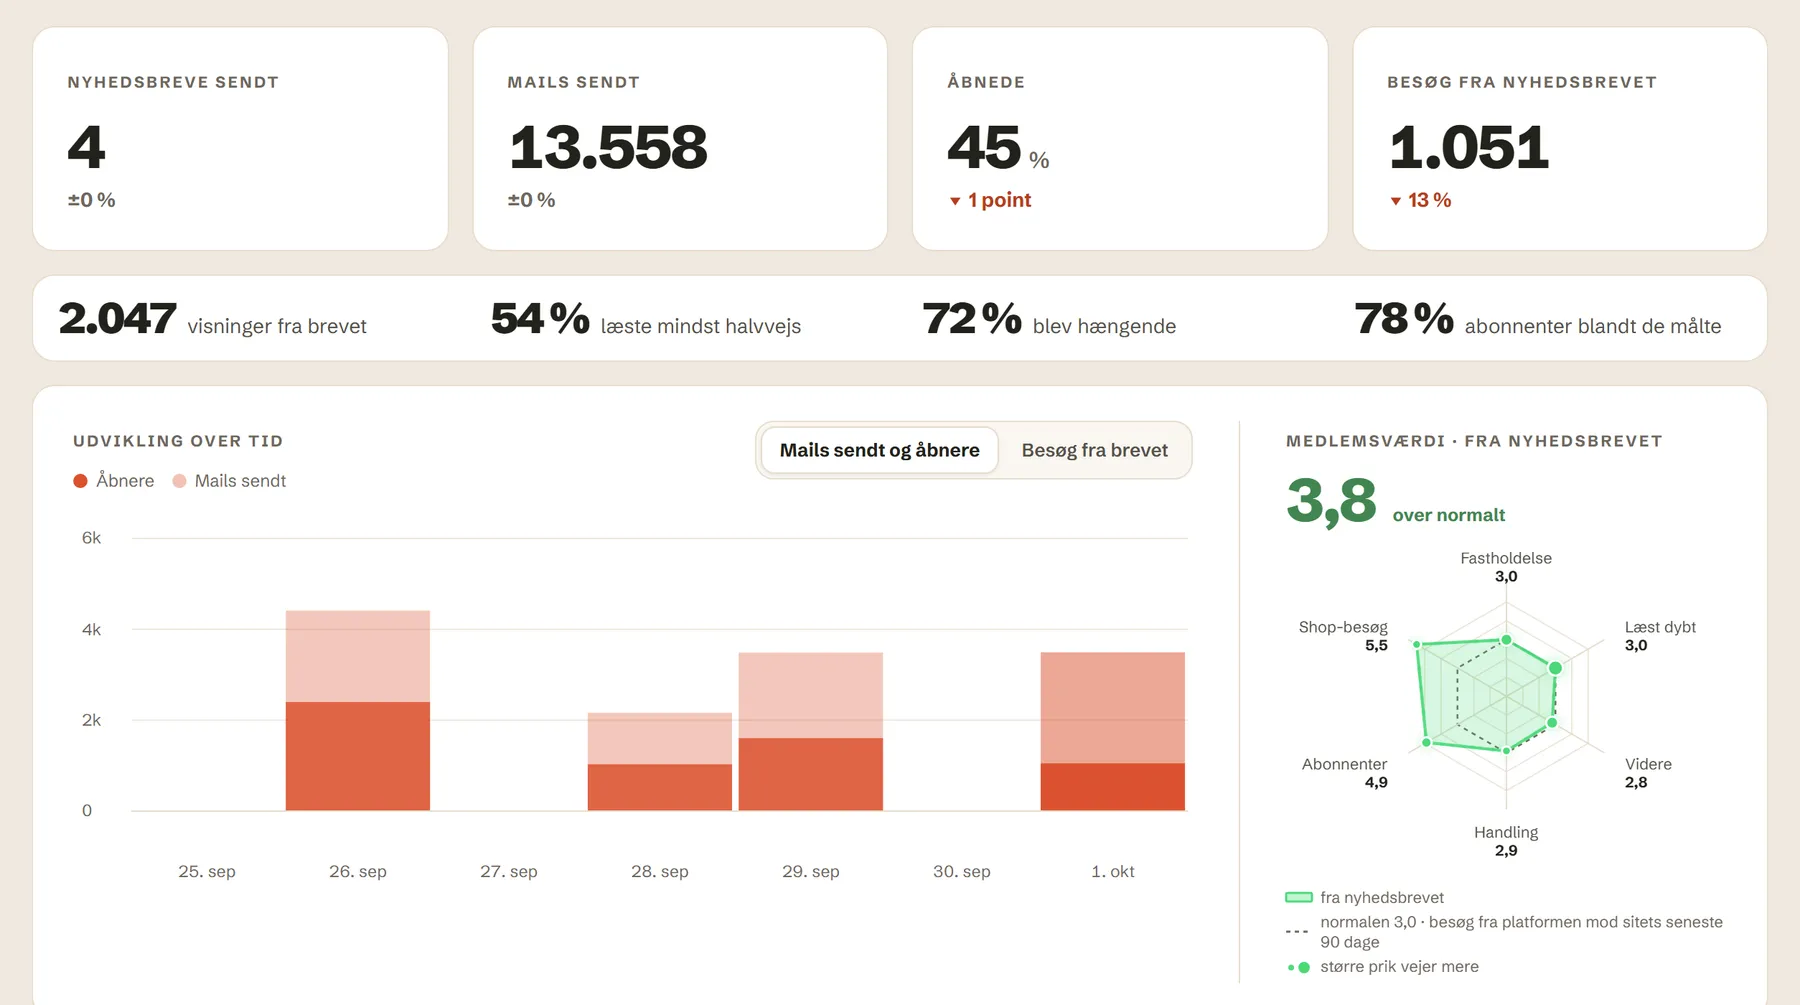1800x1005 pixels.
Task: Click the 'større prik vejer mere' dot icon
Action: 1298,967
